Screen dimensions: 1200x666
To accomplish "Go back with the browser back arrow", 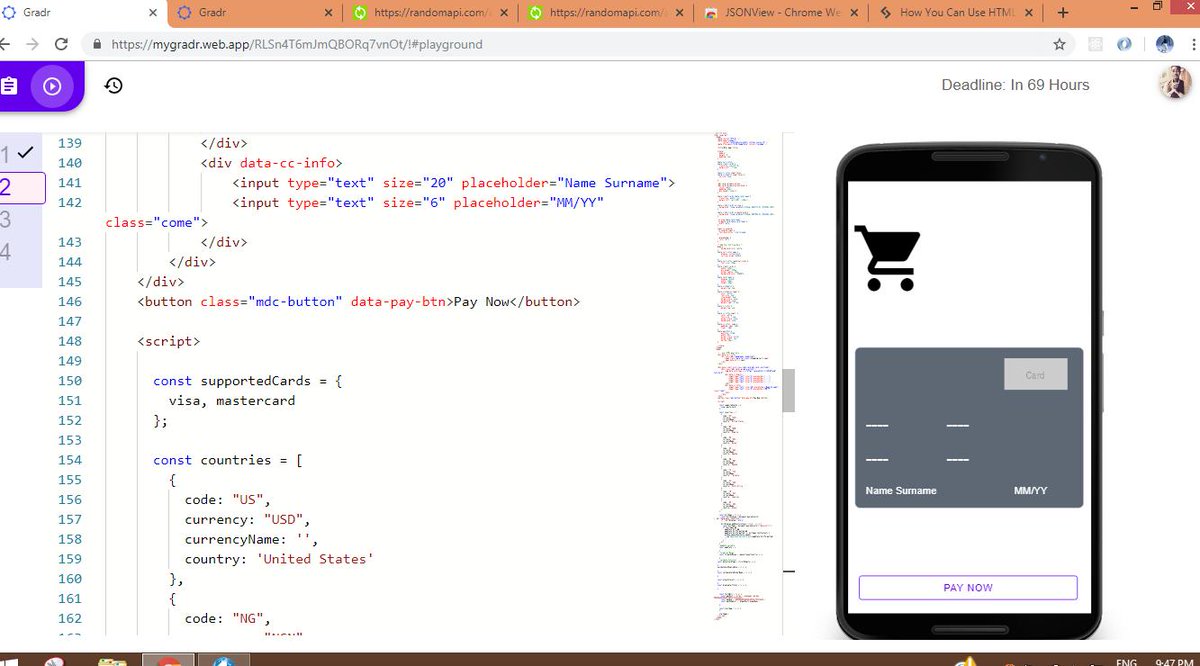I will point(5,45).
